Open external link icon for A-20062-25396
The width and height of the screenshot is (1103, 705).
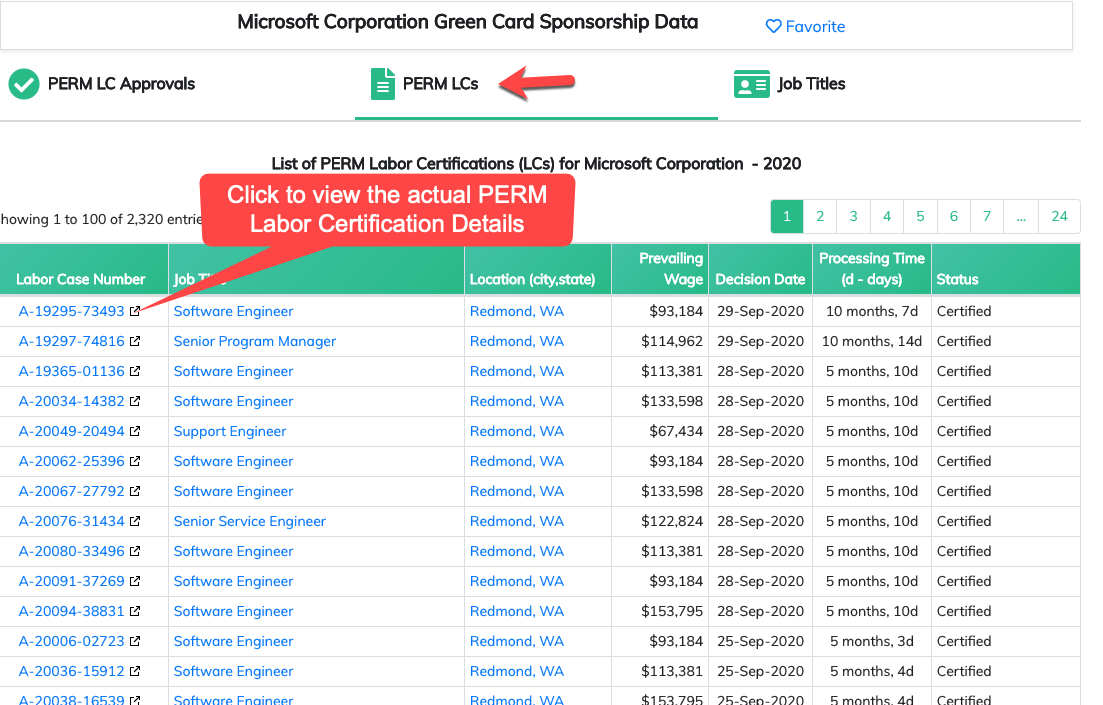[135, 461]
